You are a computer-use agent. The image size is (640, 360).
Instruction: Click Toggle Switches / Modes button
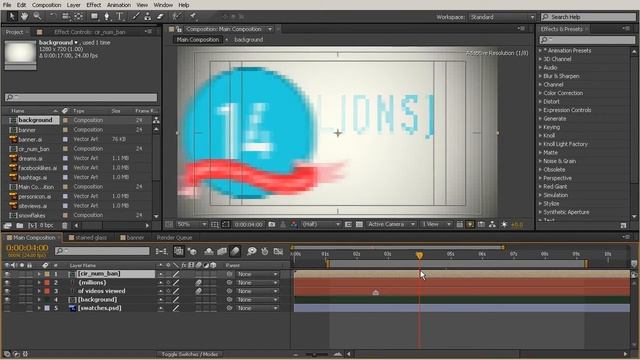coord(190,354)
